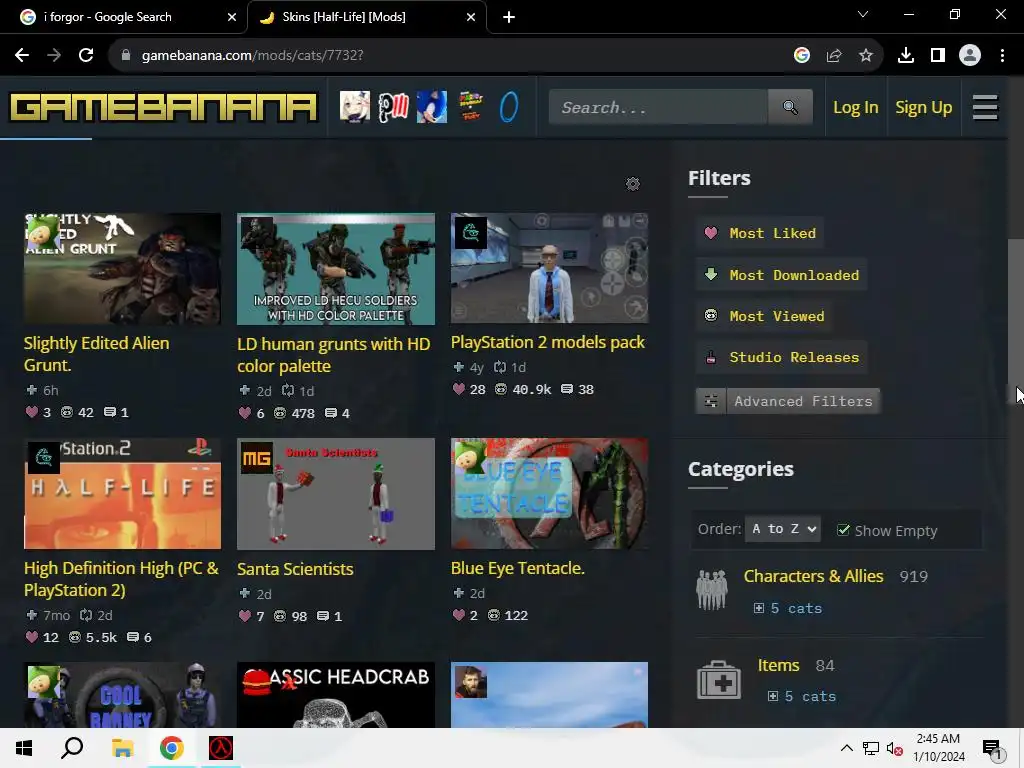The image size is (1024, 768).
Task: Click the Google icon in address bar
Action: (x=802, y=55)
